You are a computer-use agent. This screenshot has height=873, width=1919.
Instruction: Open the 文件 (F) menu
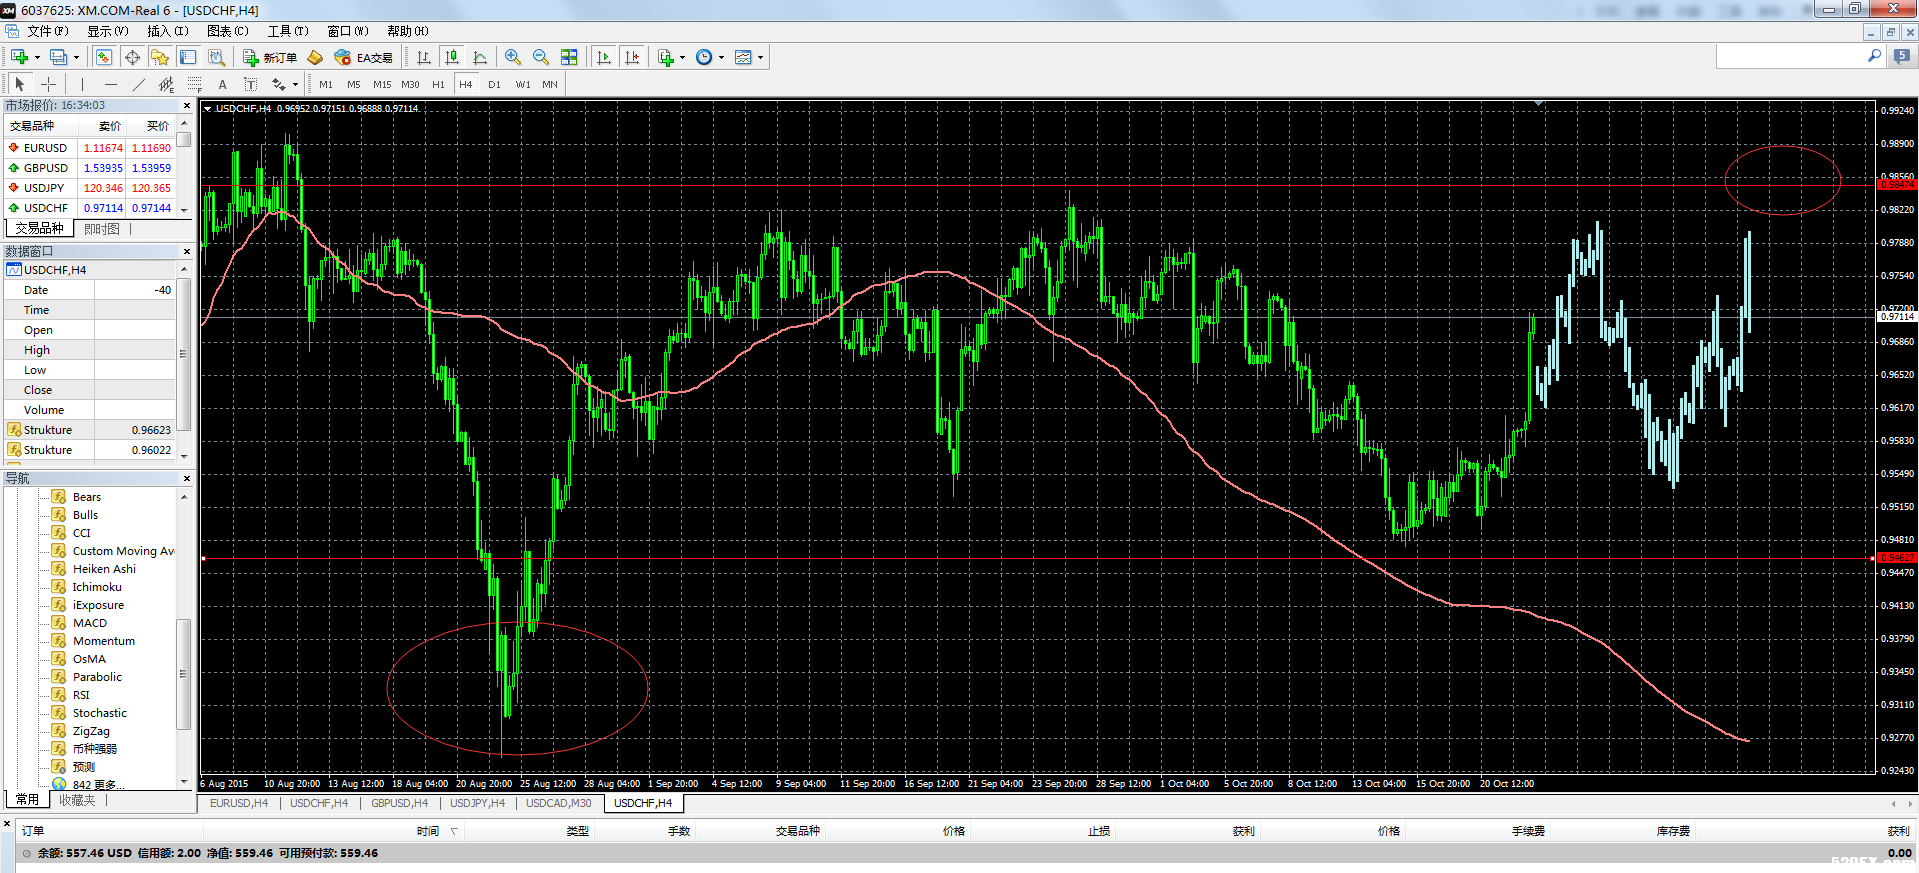coord(47,31)
